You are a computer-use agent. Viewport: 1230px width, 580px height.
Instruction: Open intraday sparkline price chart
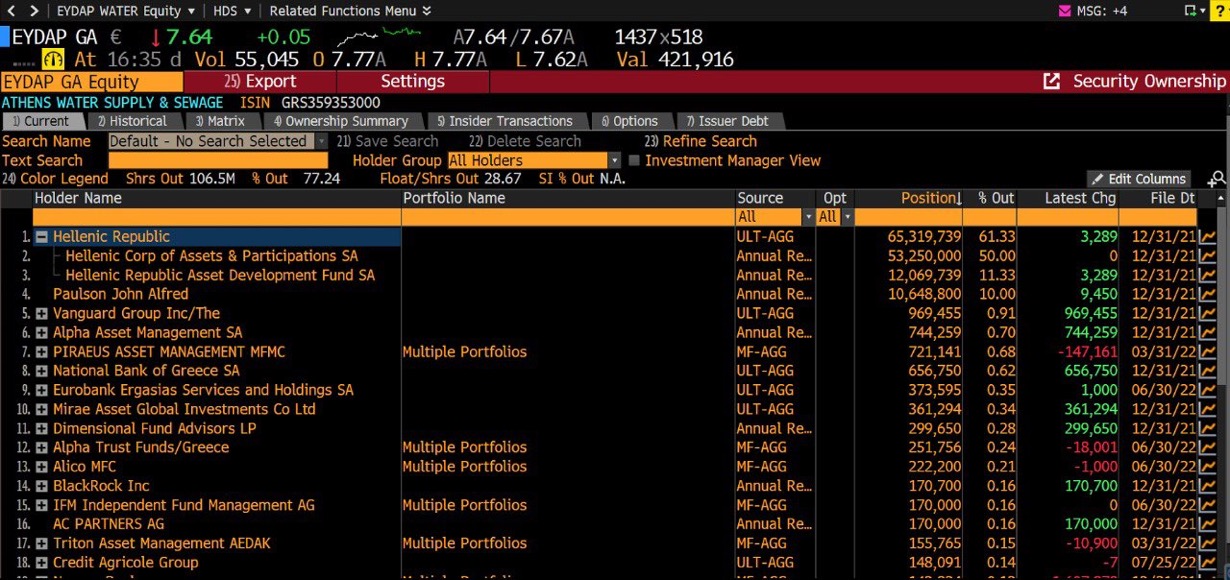click(x=378, y=37)
